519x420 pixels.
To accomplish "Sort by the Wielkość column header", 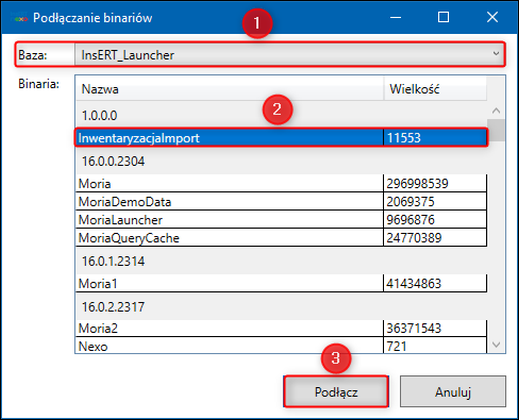I will tap(435, 89).
